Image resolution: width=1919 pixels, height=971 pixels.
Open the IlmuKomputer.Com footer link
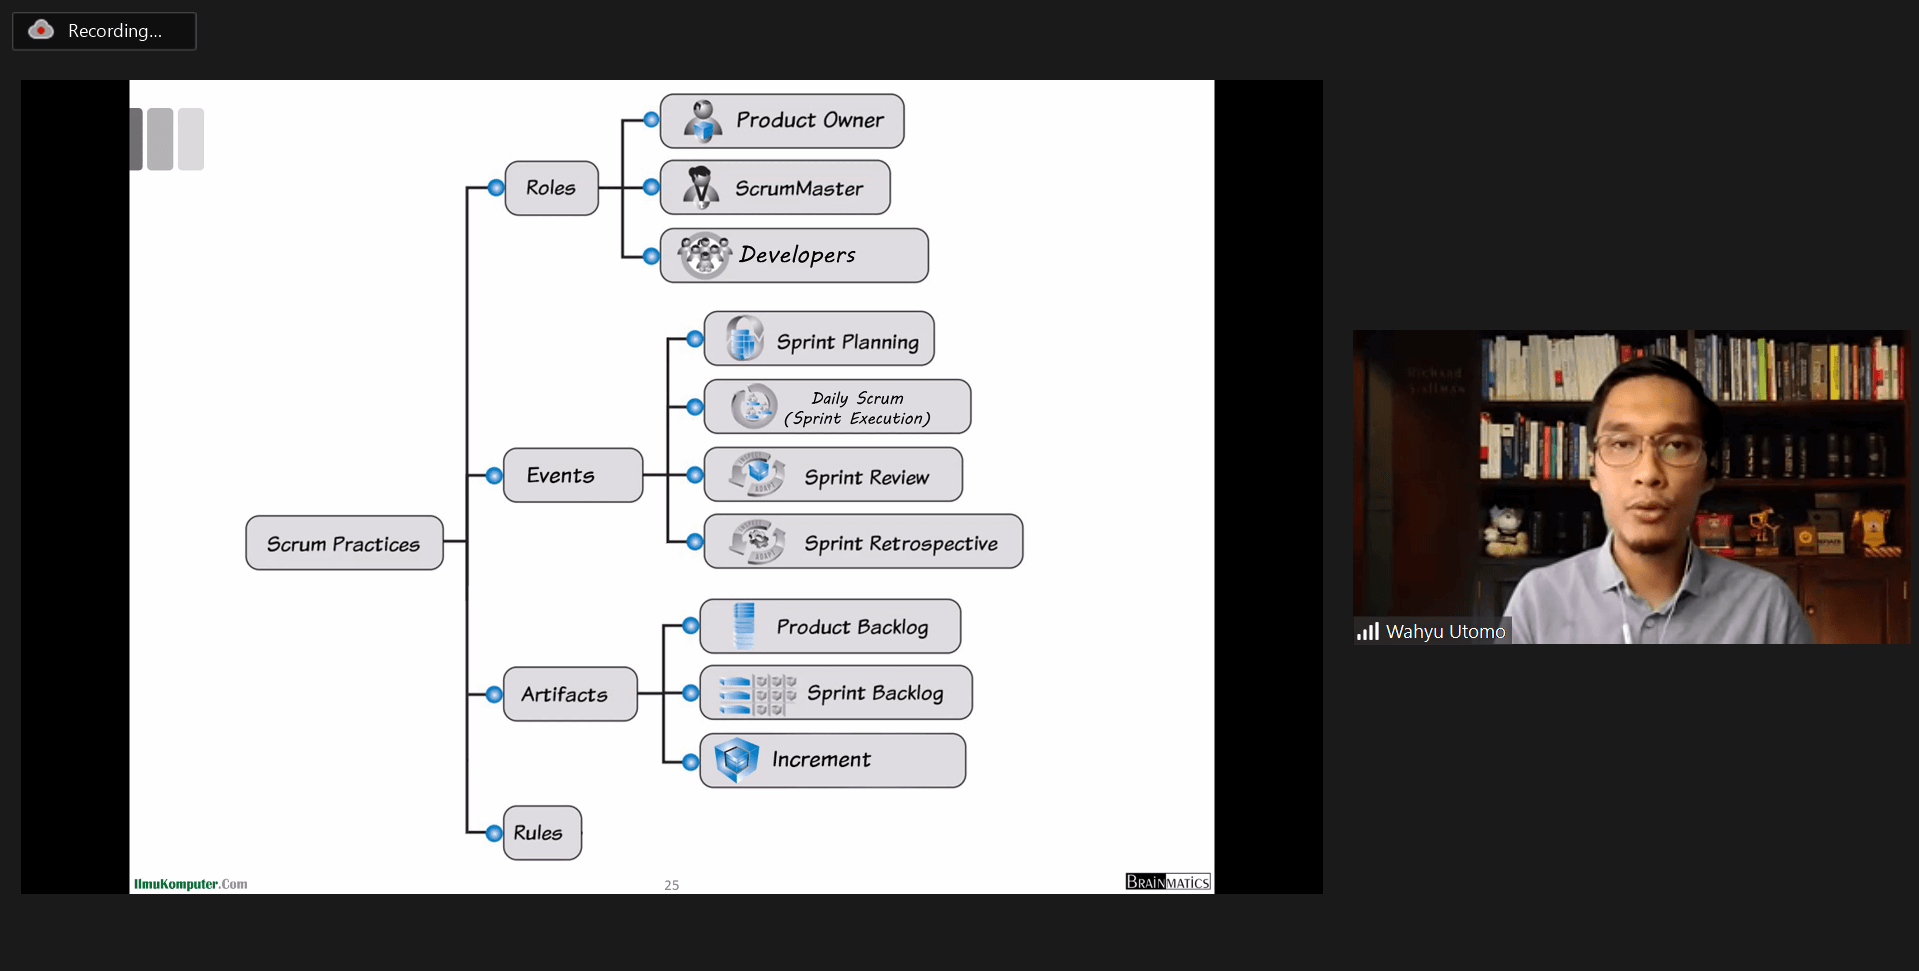[190, 884]
